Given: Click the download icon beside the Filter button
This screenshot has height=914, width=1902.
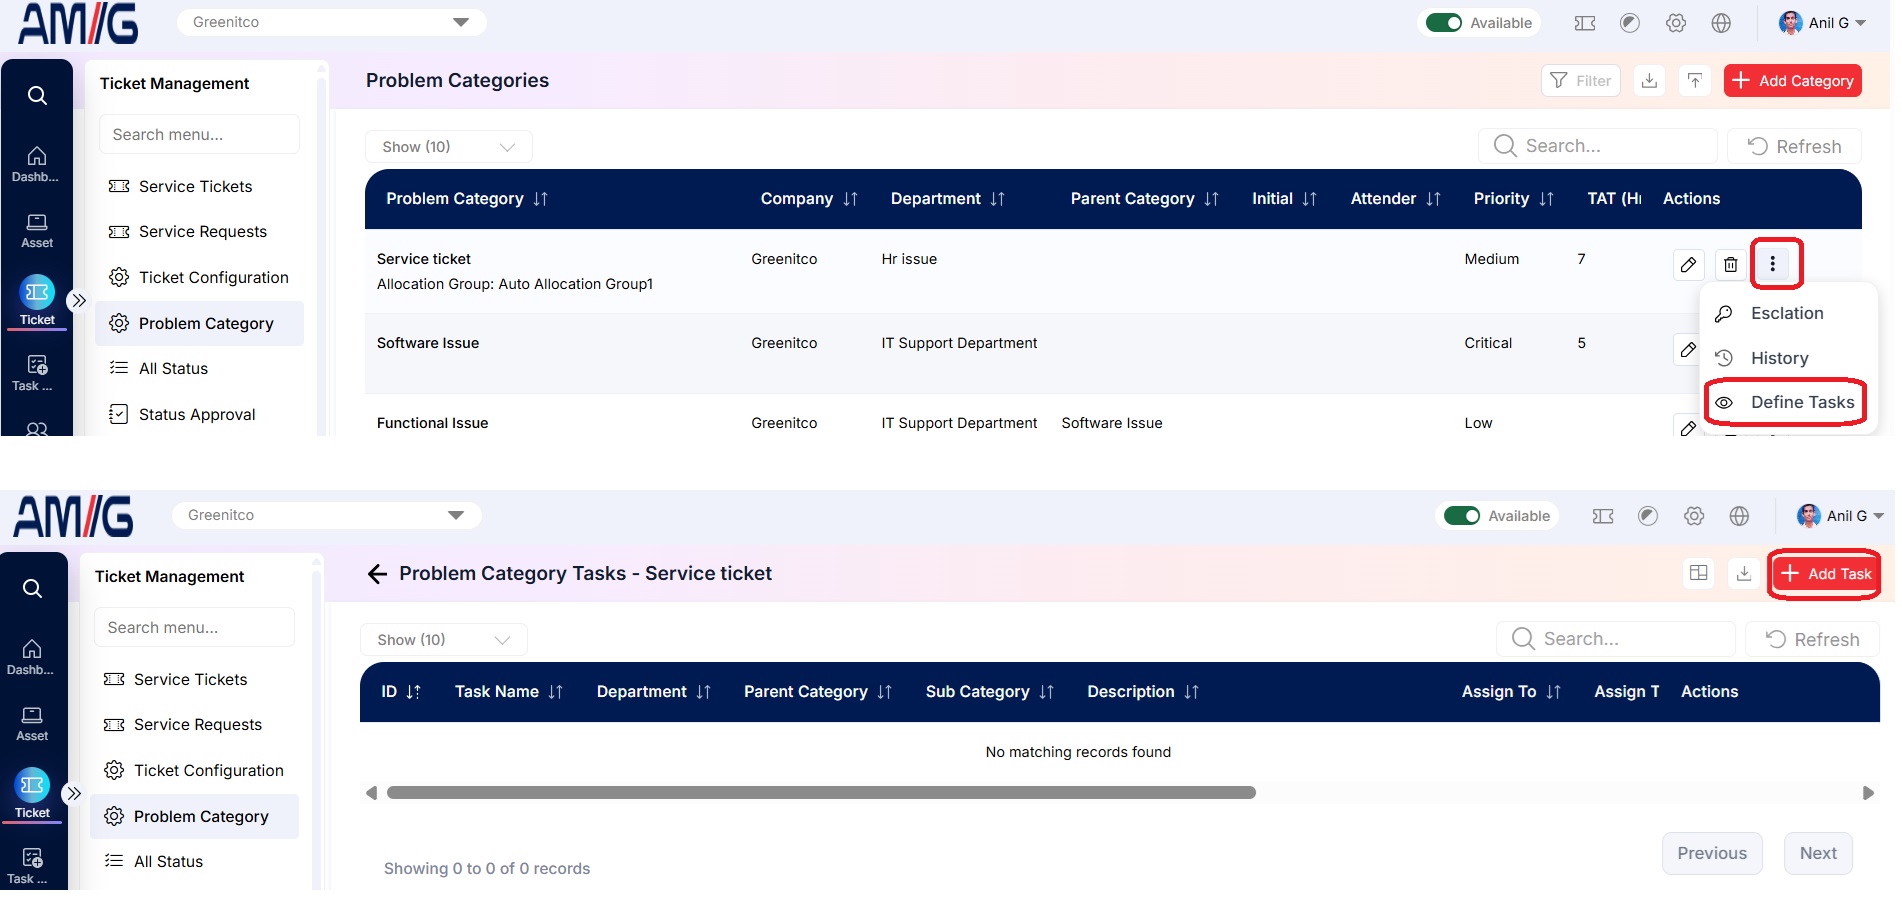Looking at the screenshot, I should pos(1649,81).
